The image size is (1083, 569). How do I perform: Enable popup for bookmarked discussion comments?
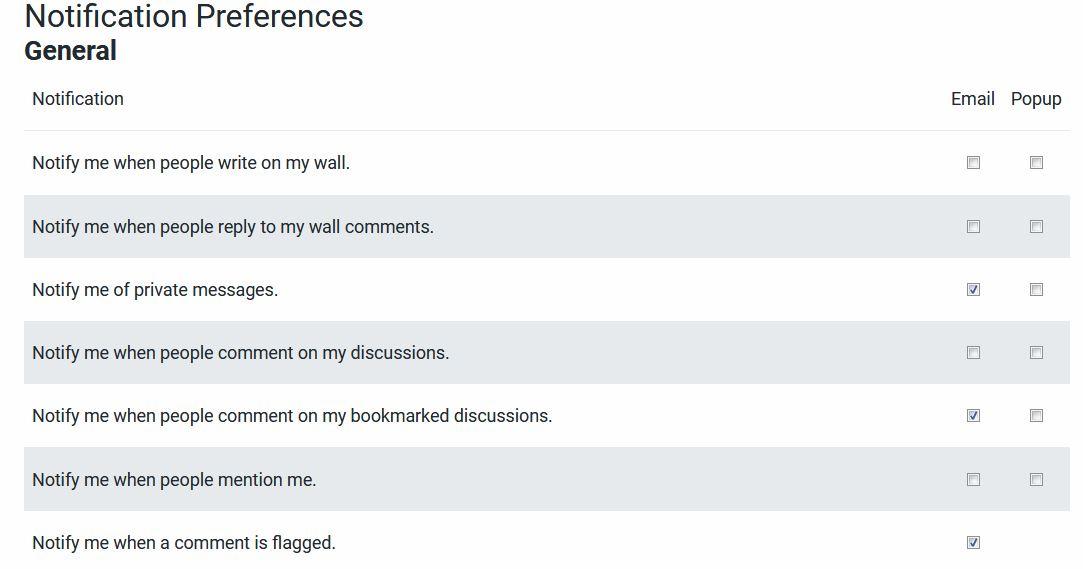(1036, 416)
